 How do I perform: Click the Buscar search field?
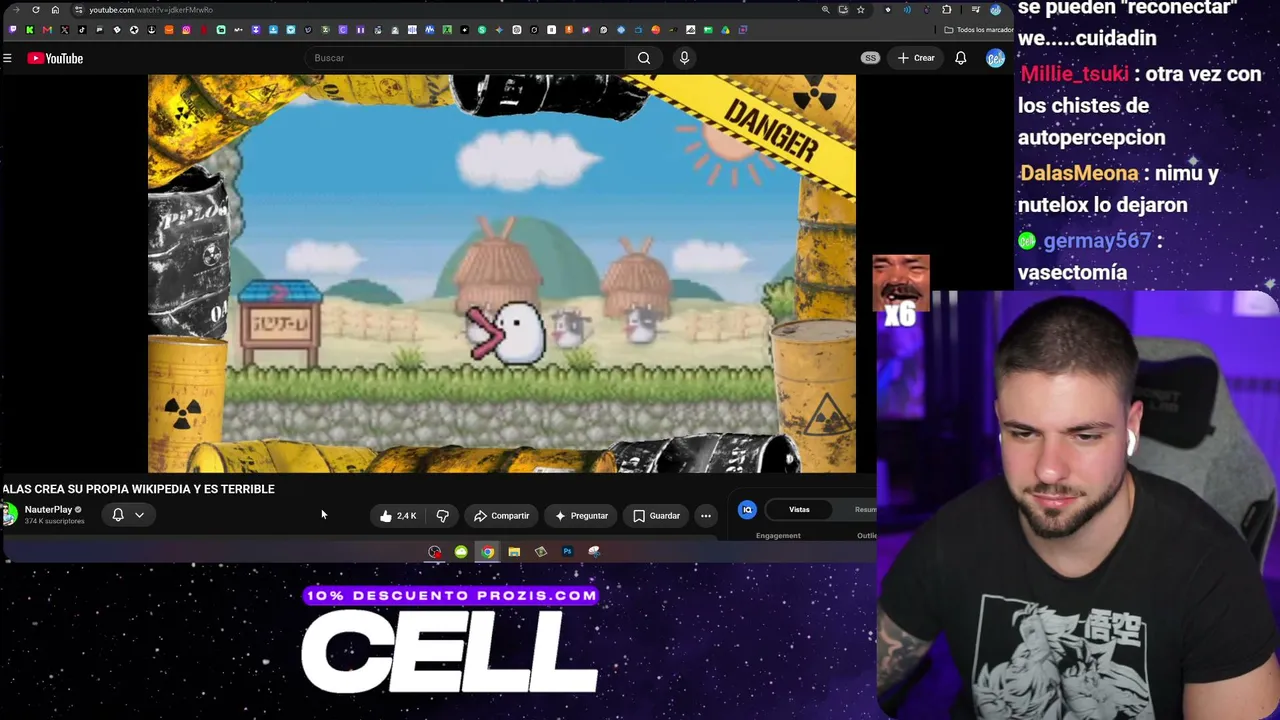[x=465, y=58]
